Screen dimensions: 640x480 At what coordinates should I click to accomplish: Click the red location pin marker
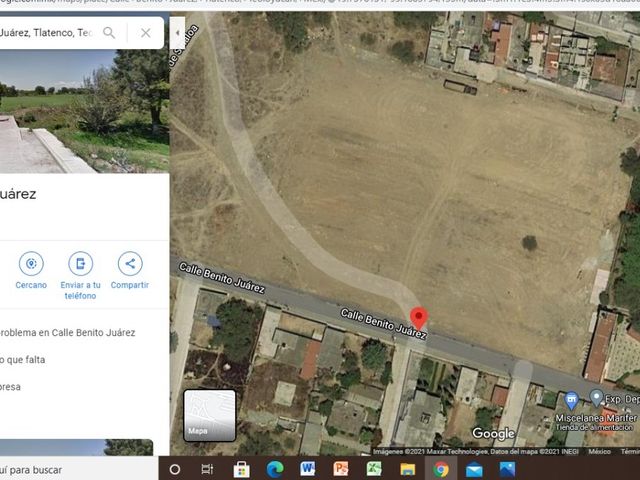point(418,318)
